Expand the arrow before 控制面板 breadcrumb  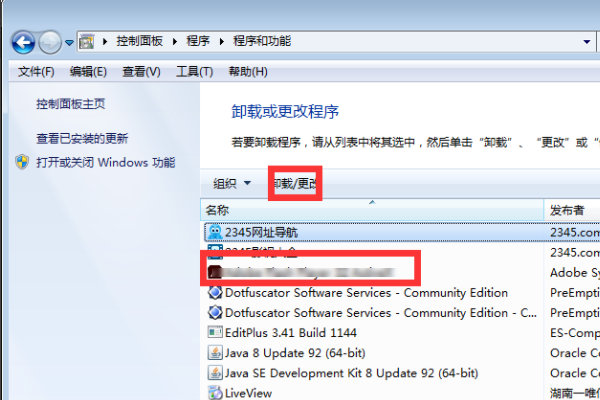[105, 41]
